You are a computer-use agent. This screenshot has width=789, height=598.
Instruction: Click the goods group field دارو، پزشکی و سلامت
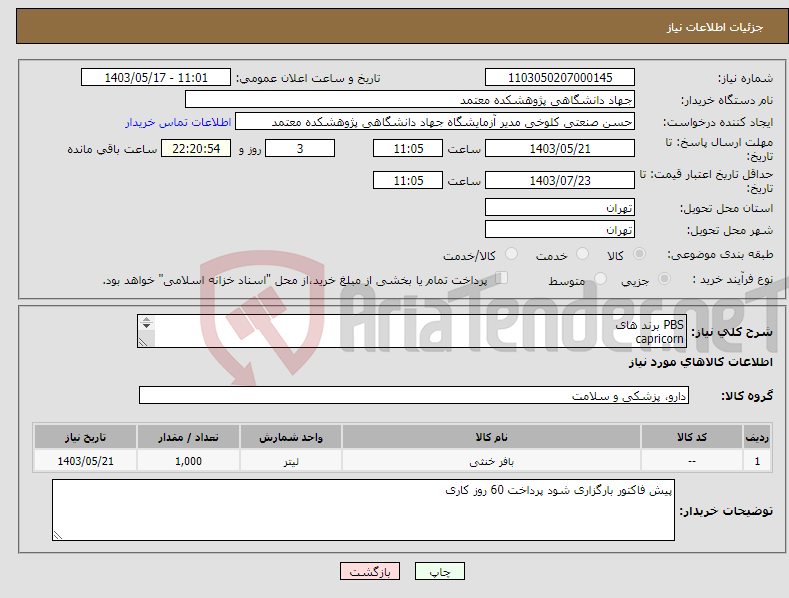pyautogui.click(x=414, y=396)
